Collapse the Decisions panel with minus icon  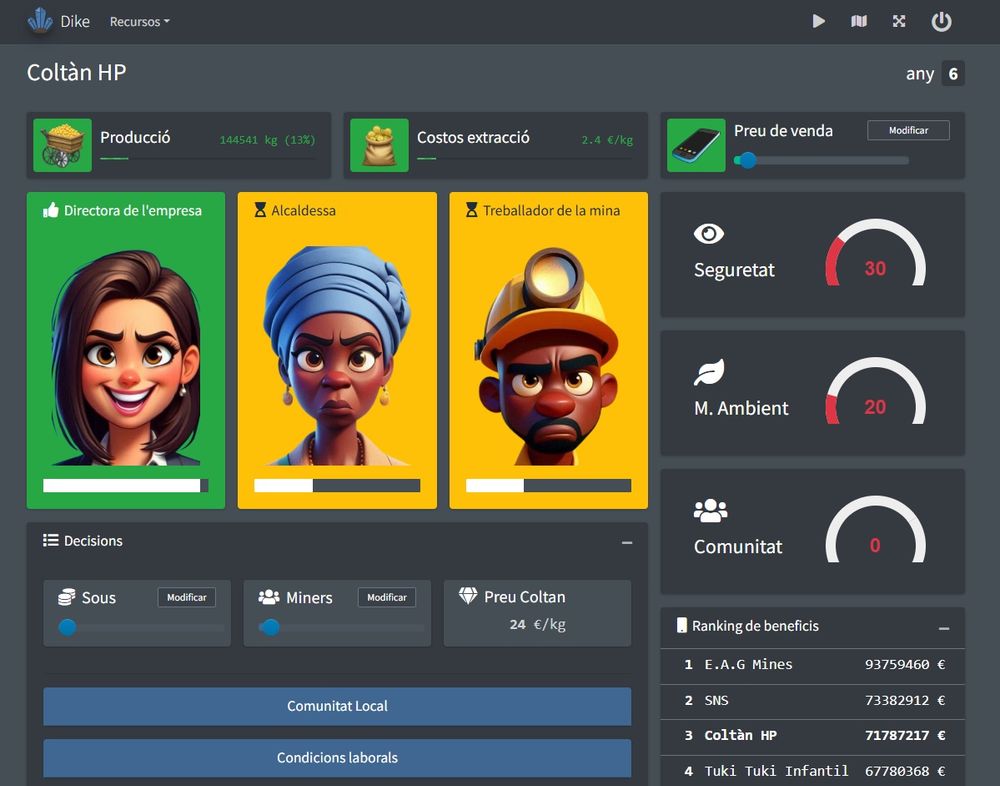pos(627,542)
